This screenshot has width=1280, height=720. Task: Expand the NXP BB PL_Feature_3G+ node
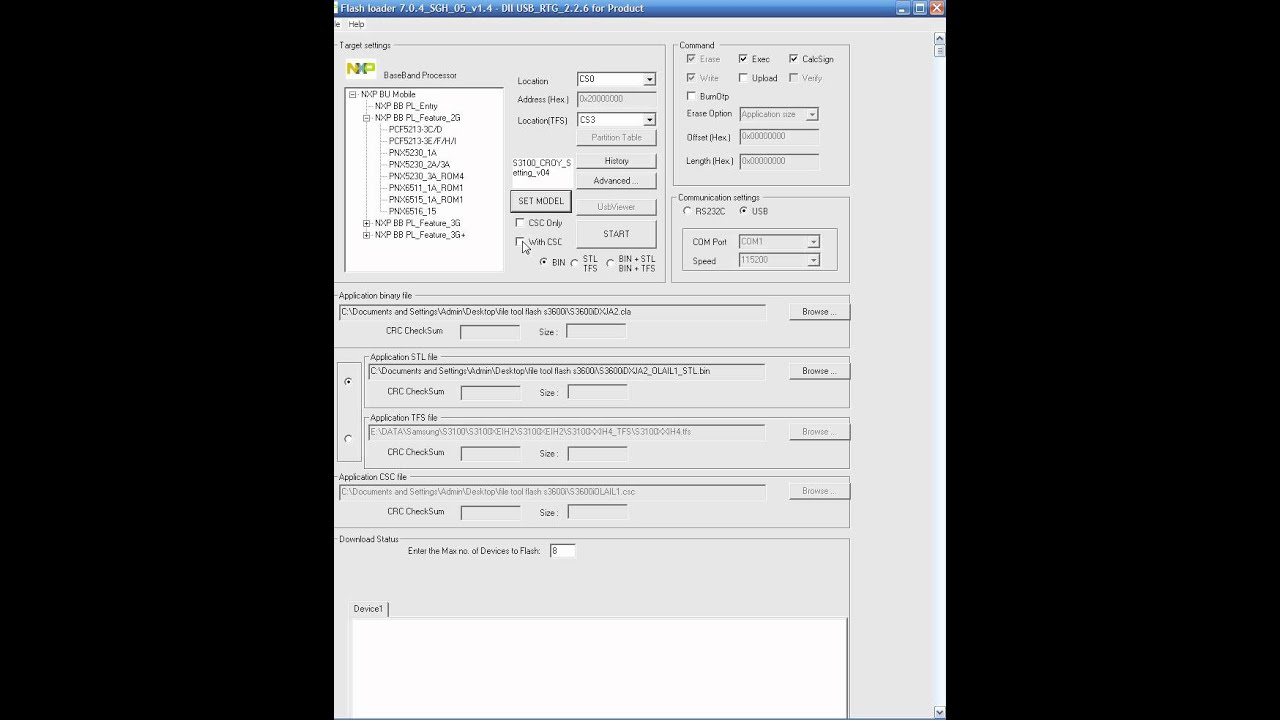click(x=367, y=235)
